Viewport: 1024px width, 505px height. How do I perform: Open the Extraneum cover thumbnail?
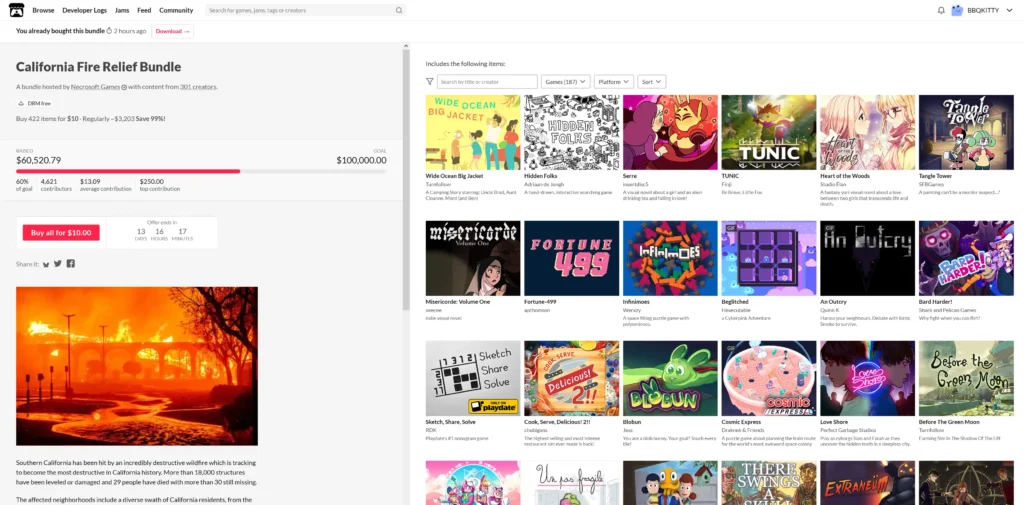tap(867, 483)
